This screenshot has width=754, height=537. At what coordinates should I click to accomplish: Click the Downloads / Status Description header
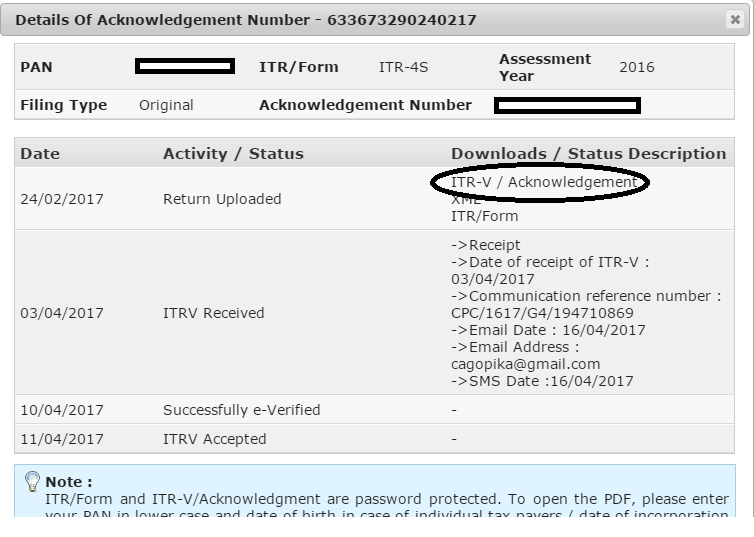coord(588,154)
